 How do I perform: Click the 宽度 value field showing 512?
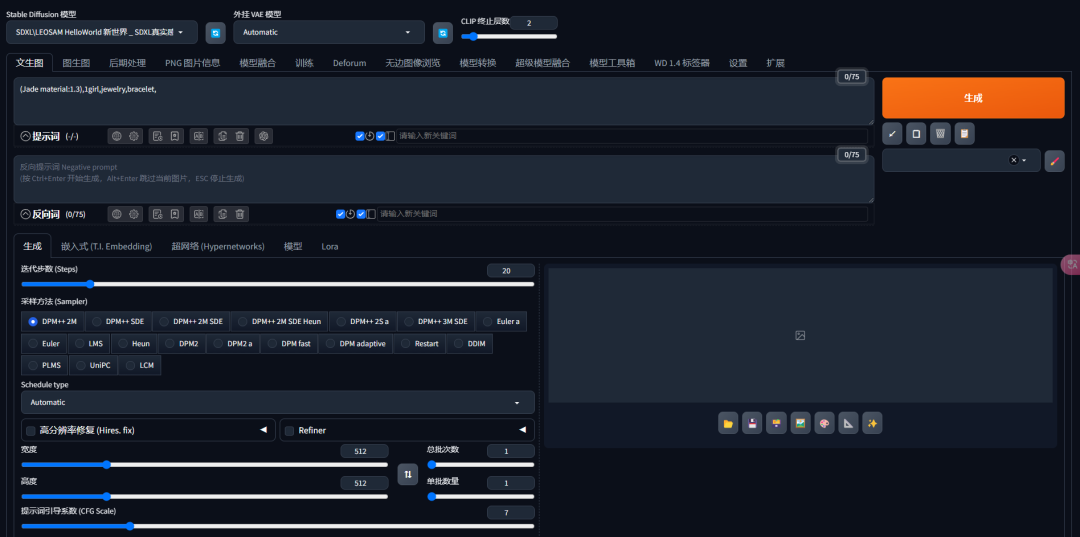(364, 452)
